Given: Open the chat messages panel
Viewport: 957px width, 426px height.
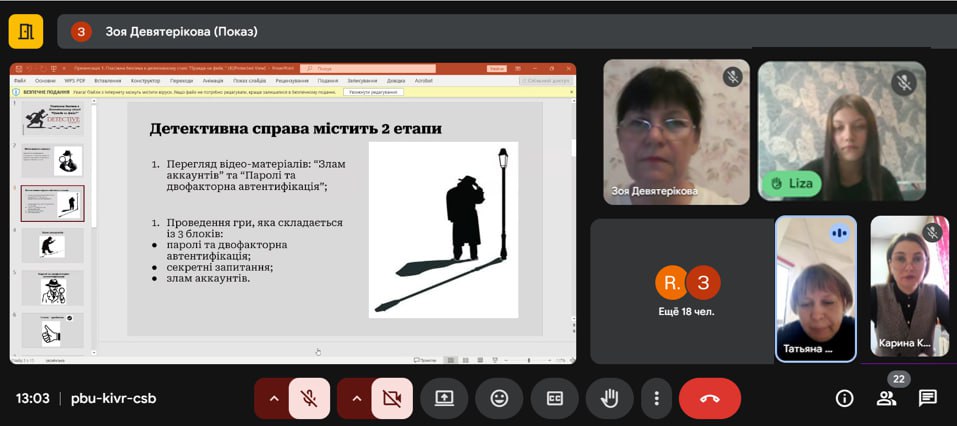Looking at the screenshot, I should 928,398.
